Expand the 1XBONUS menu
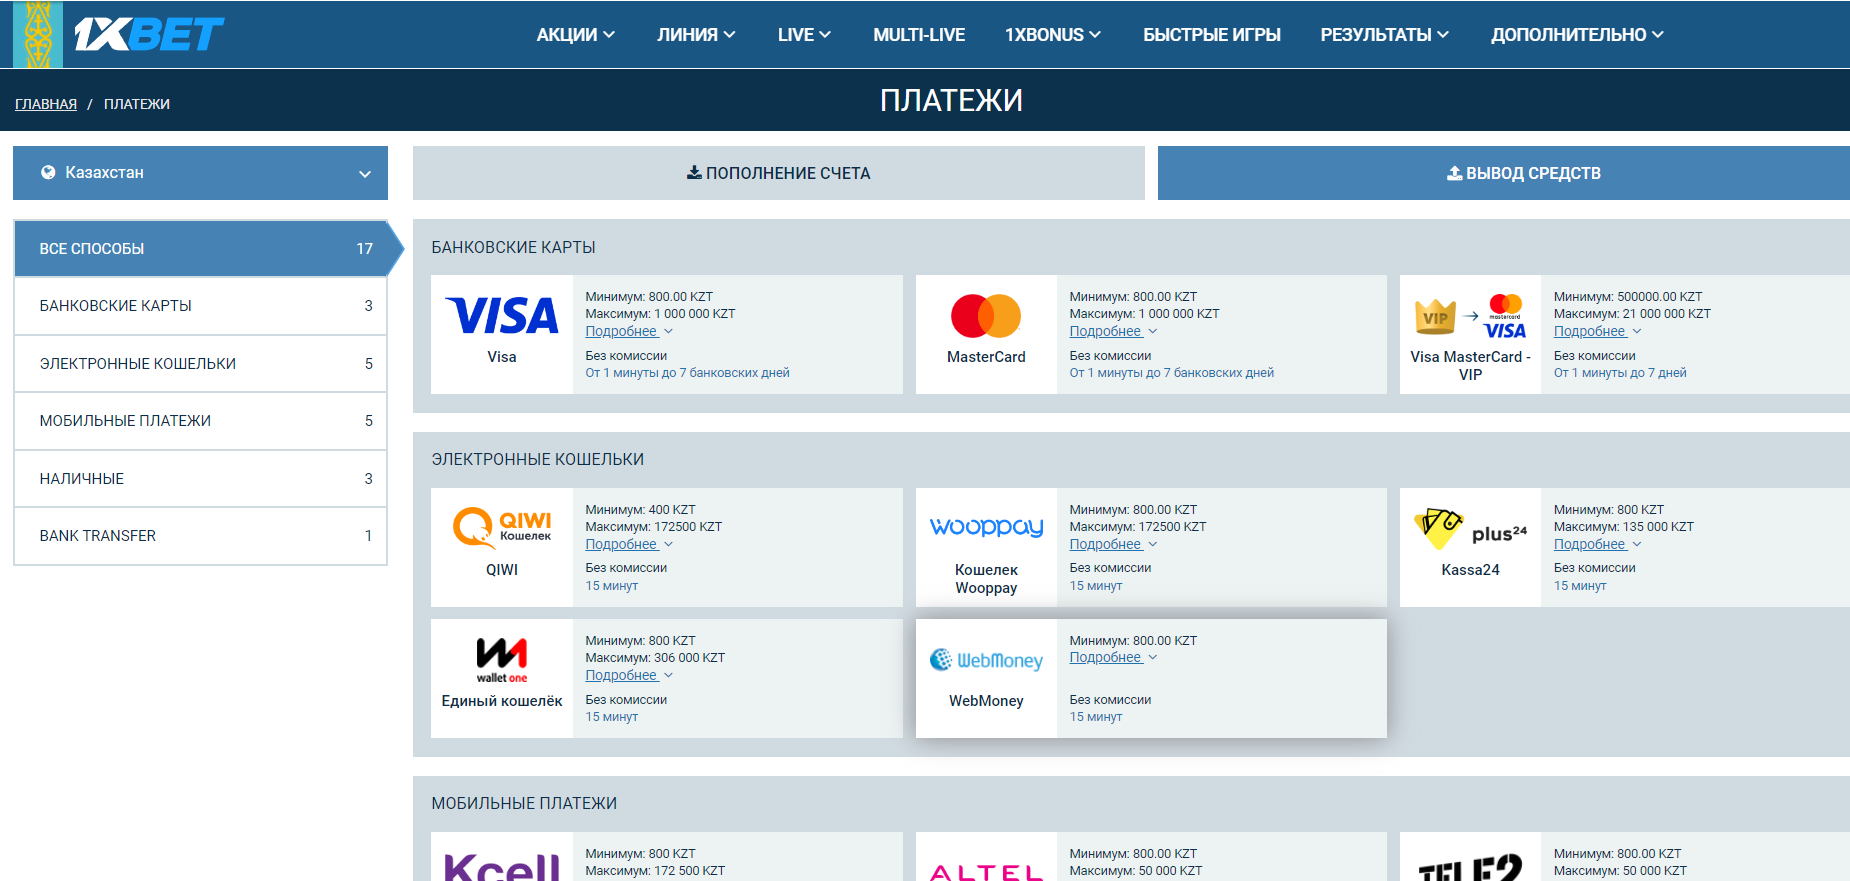 coord(1053,35)
